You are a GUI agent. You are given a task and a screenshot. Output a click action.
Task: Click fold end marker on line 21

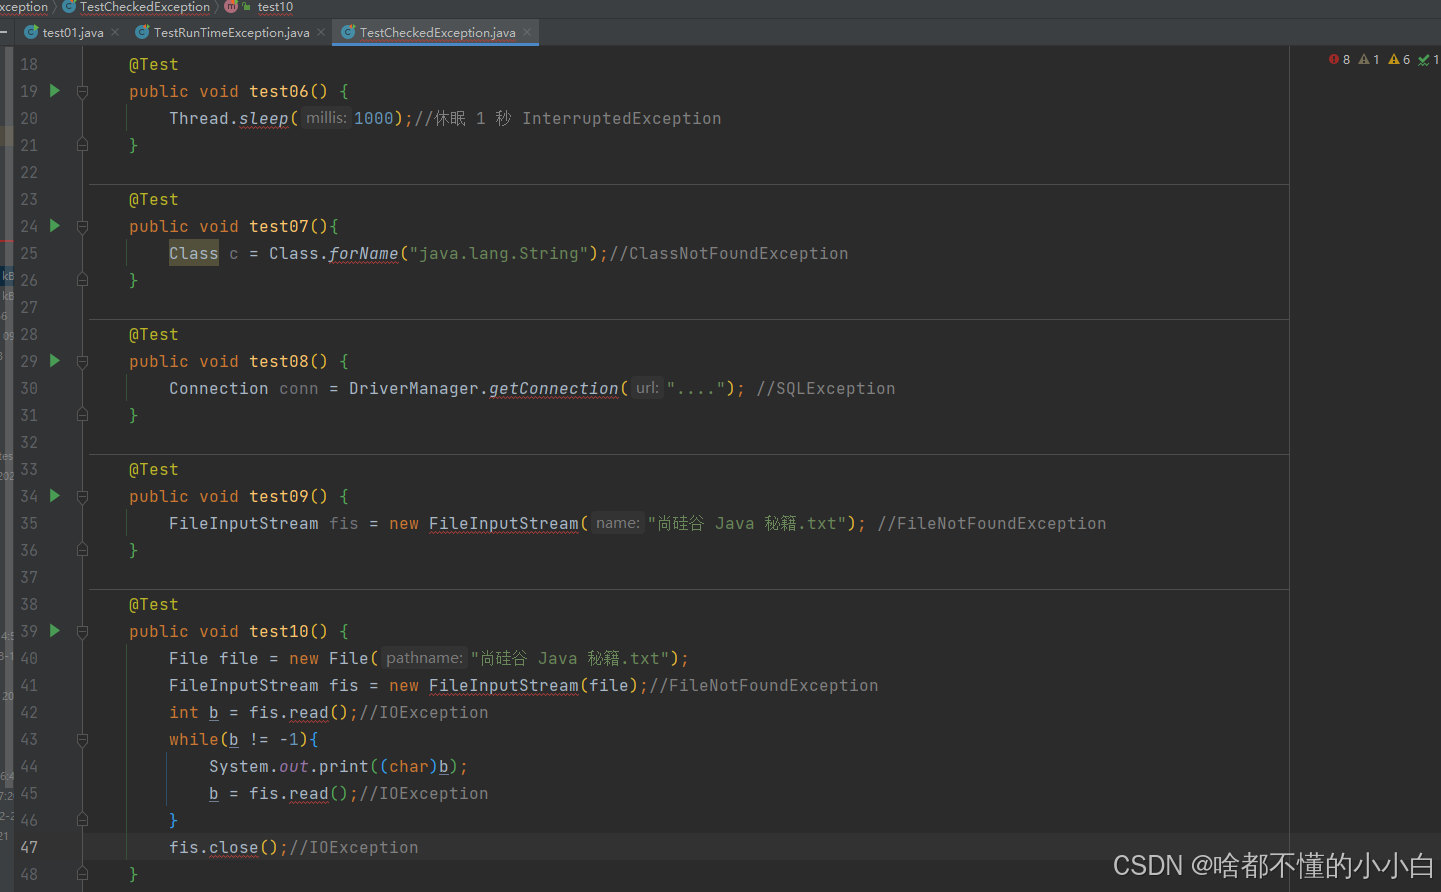pyautogui.click(x=82, y=145)
